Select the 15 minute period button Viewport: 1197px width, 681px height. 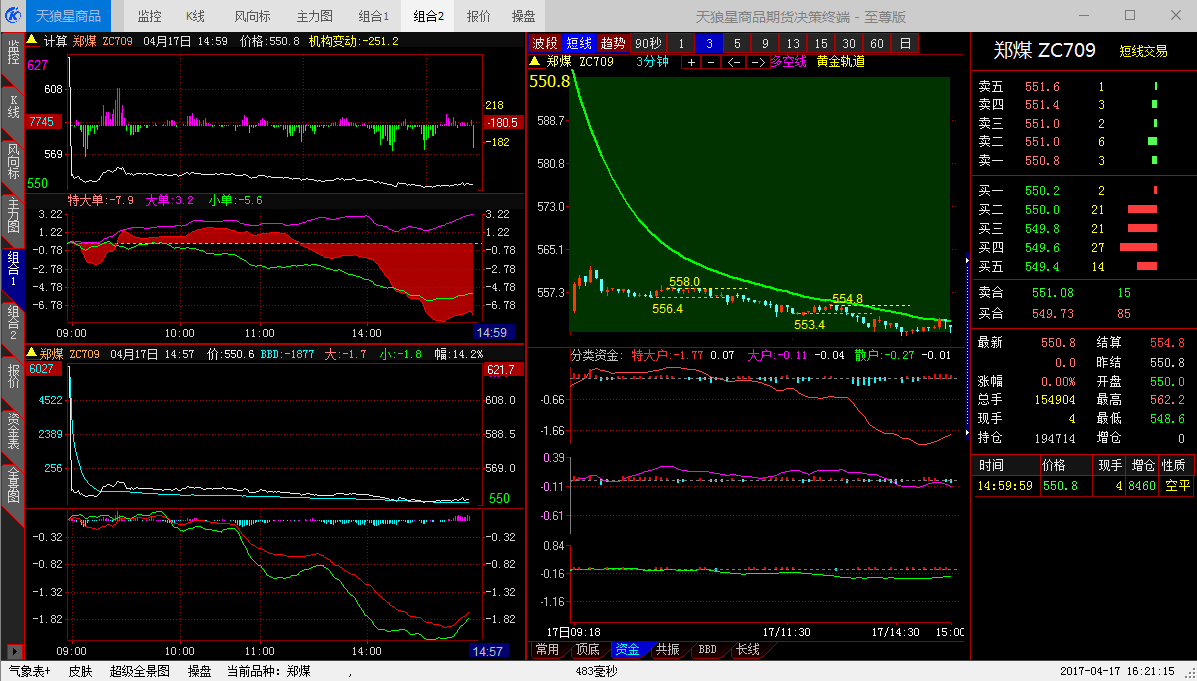tap(821, 44)
